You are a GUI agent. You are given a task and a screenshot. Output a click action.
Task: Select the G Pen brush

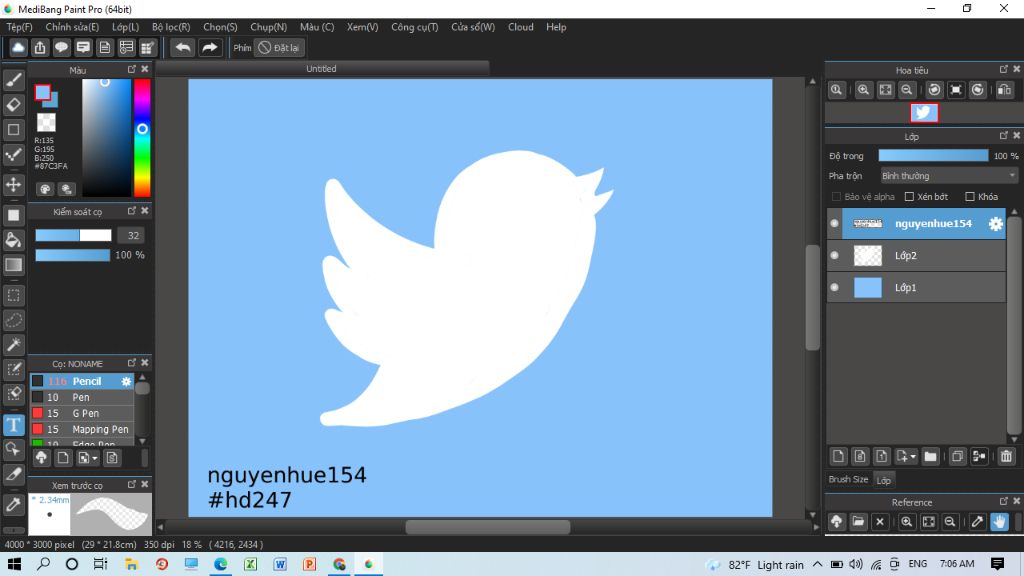pyautogui.click(x=82, y=413)
